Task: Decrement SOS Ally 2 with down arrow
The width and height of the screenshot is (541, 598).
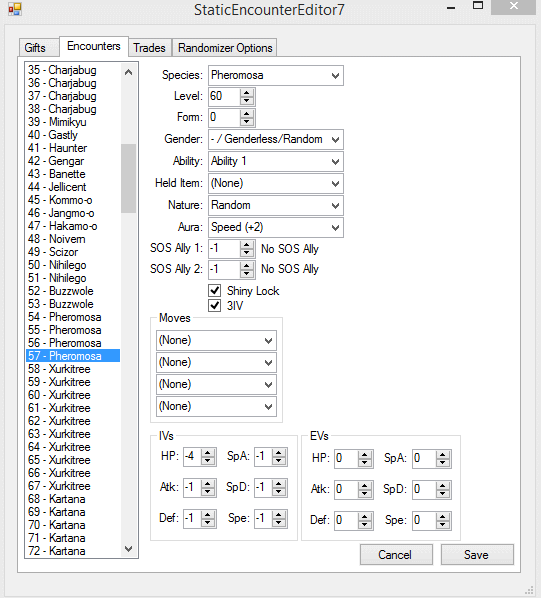Action: (247, 273)
